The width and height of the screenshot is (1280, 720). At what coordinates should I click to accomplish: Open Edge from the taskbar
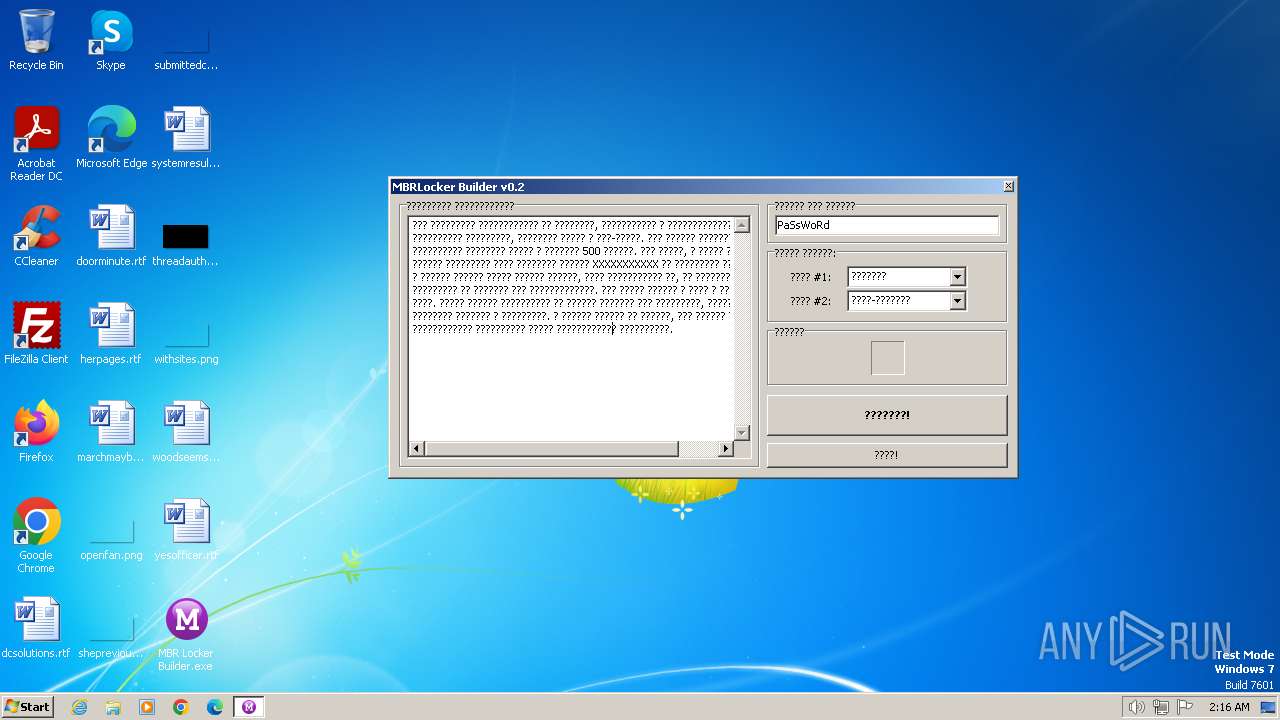click(x=215, y=707)
